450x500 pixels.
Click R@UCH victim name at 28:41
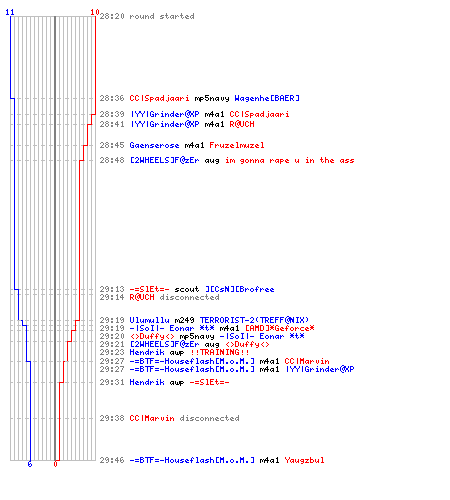point(242,124)
